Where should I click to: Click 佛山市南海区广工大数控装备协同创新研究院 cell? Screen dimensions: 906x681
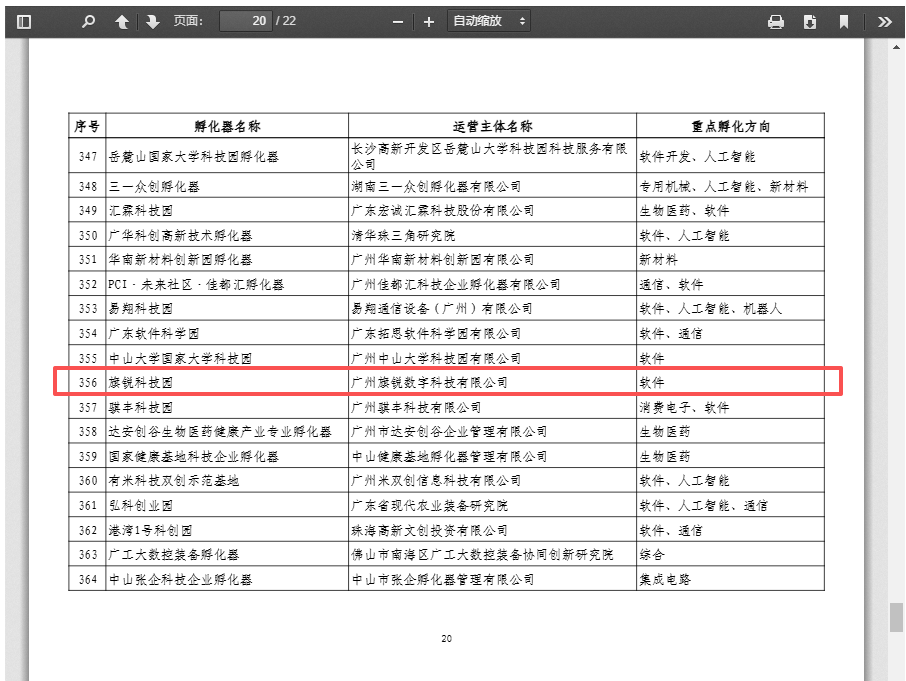pos(492,555)
